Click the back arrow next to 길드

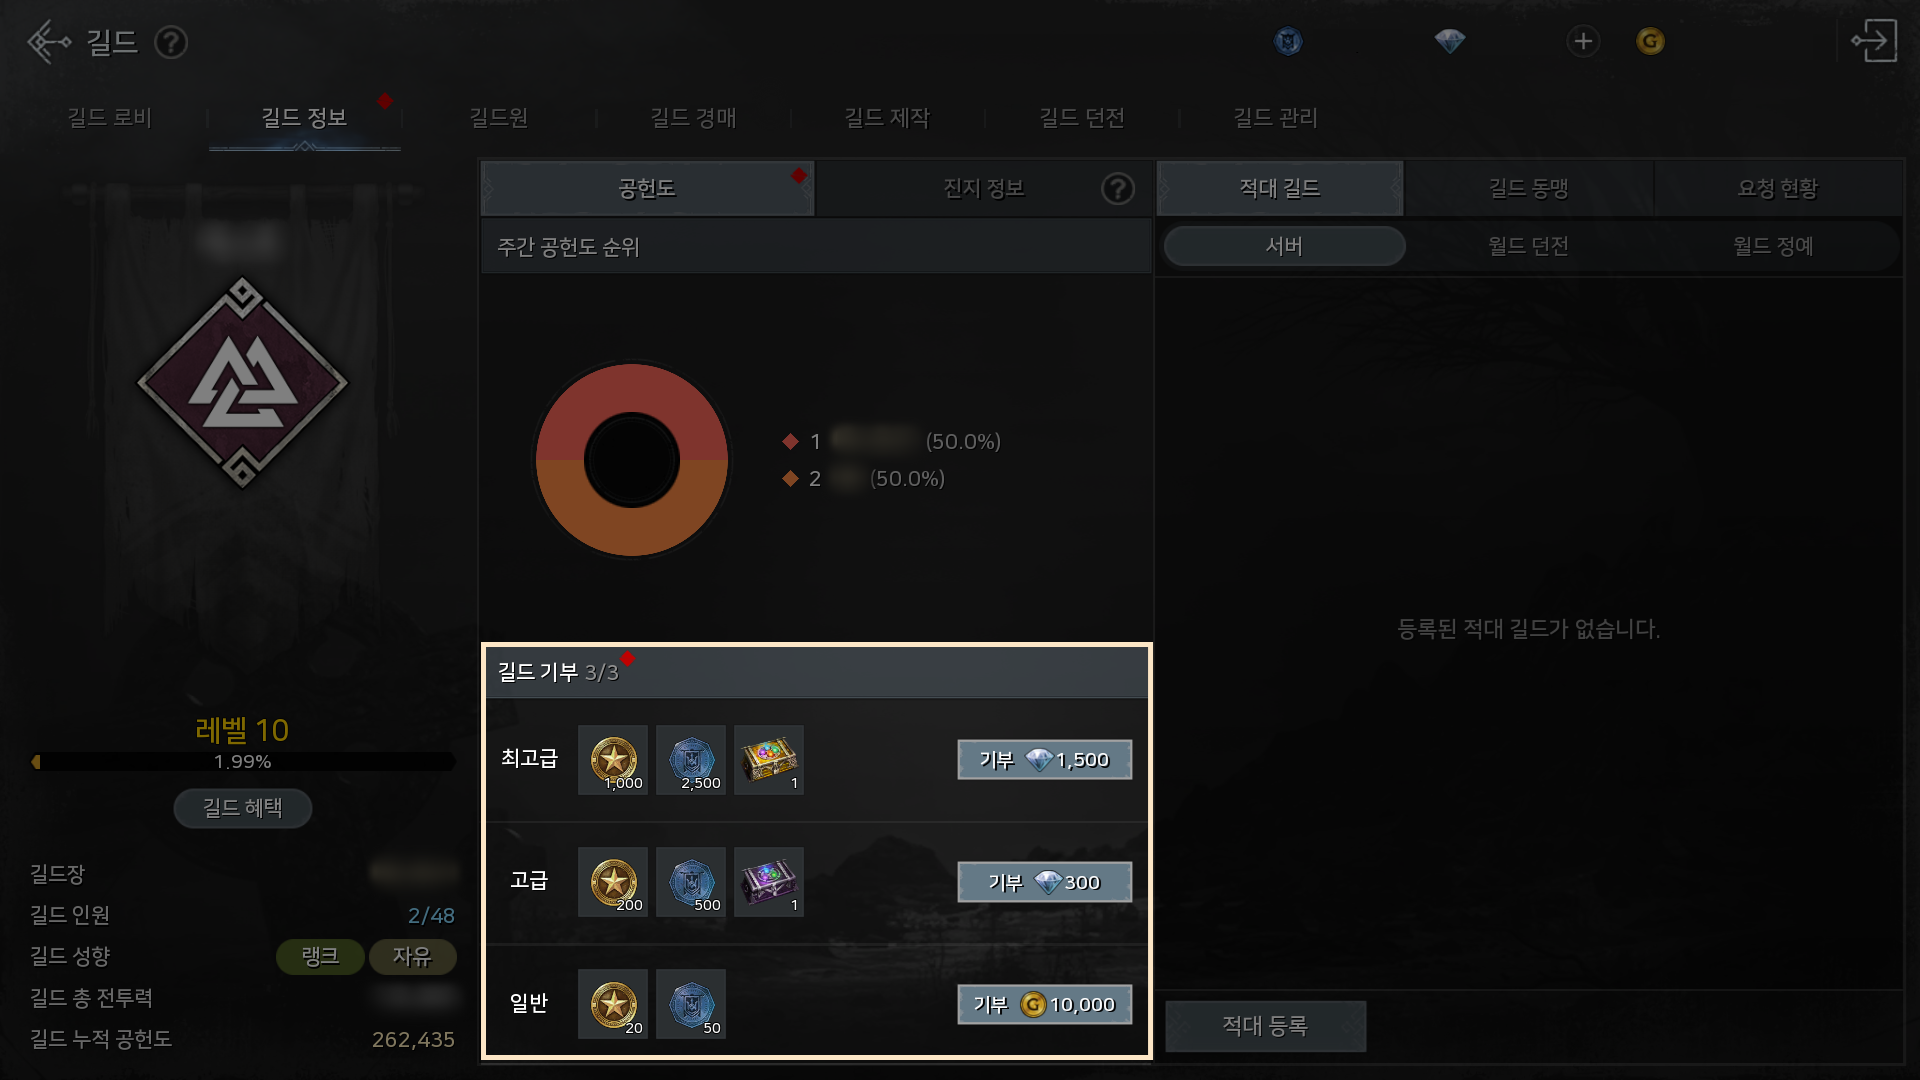(x=48, y=42)
